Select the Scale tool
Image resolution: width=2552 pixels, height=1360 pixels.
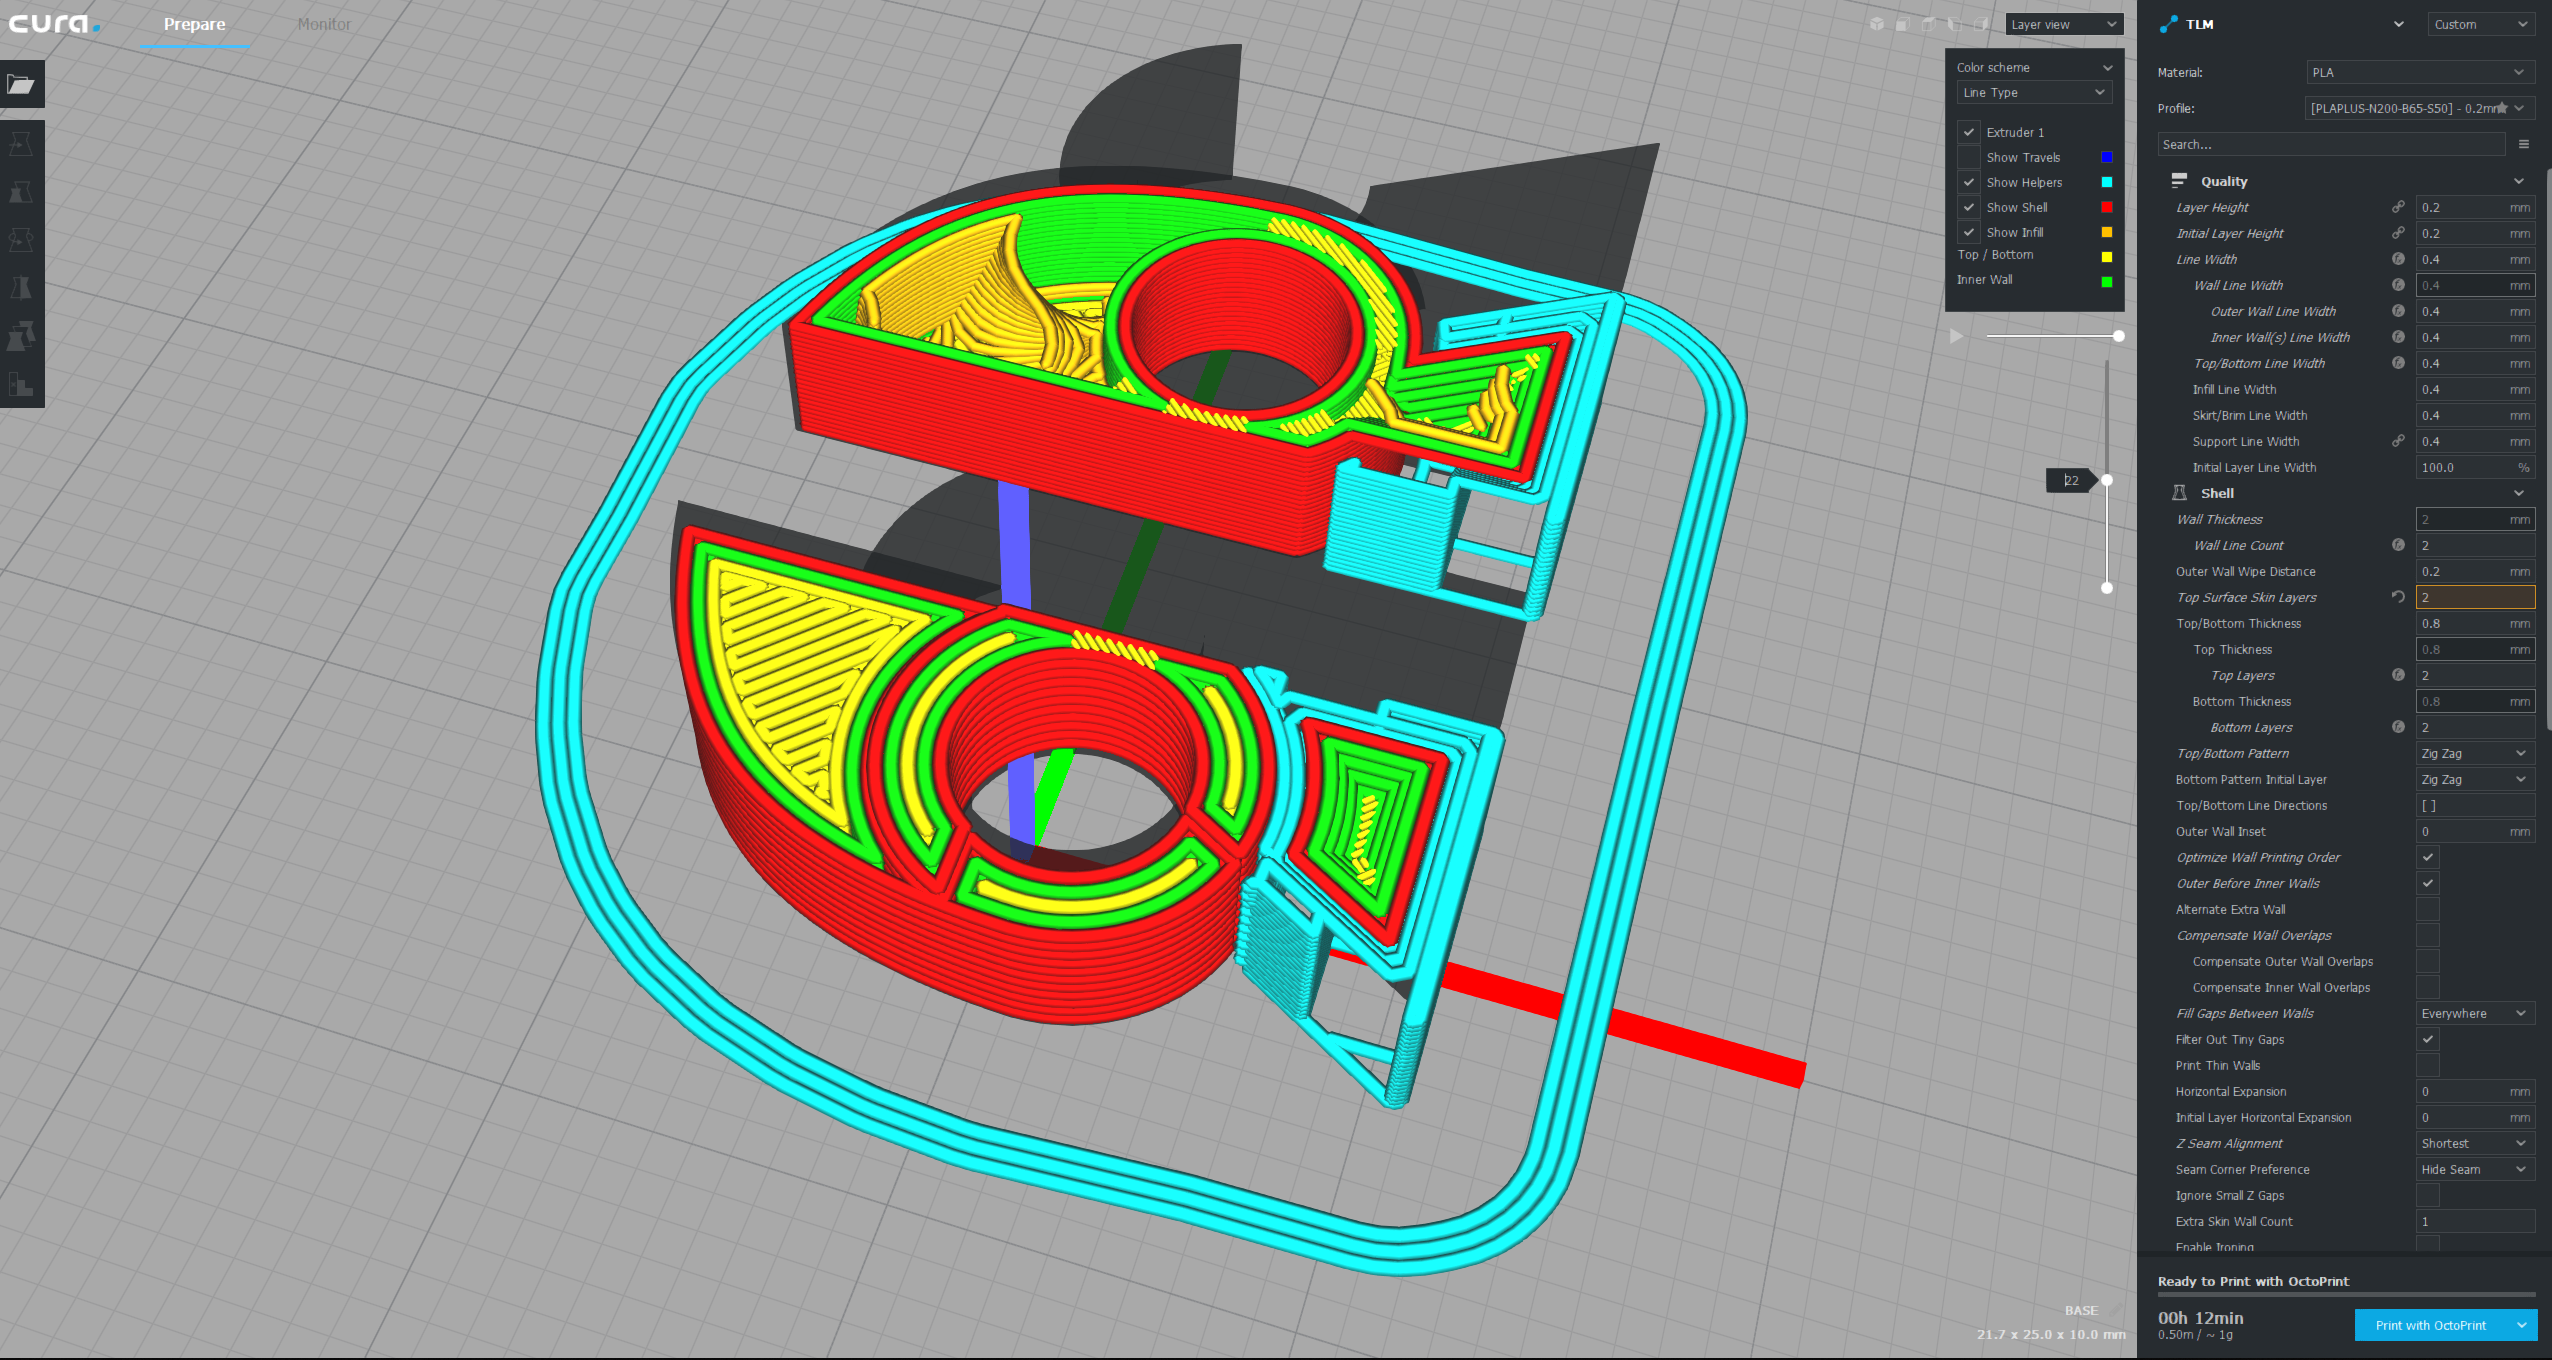pyautogui.click(x=21, y=192)
